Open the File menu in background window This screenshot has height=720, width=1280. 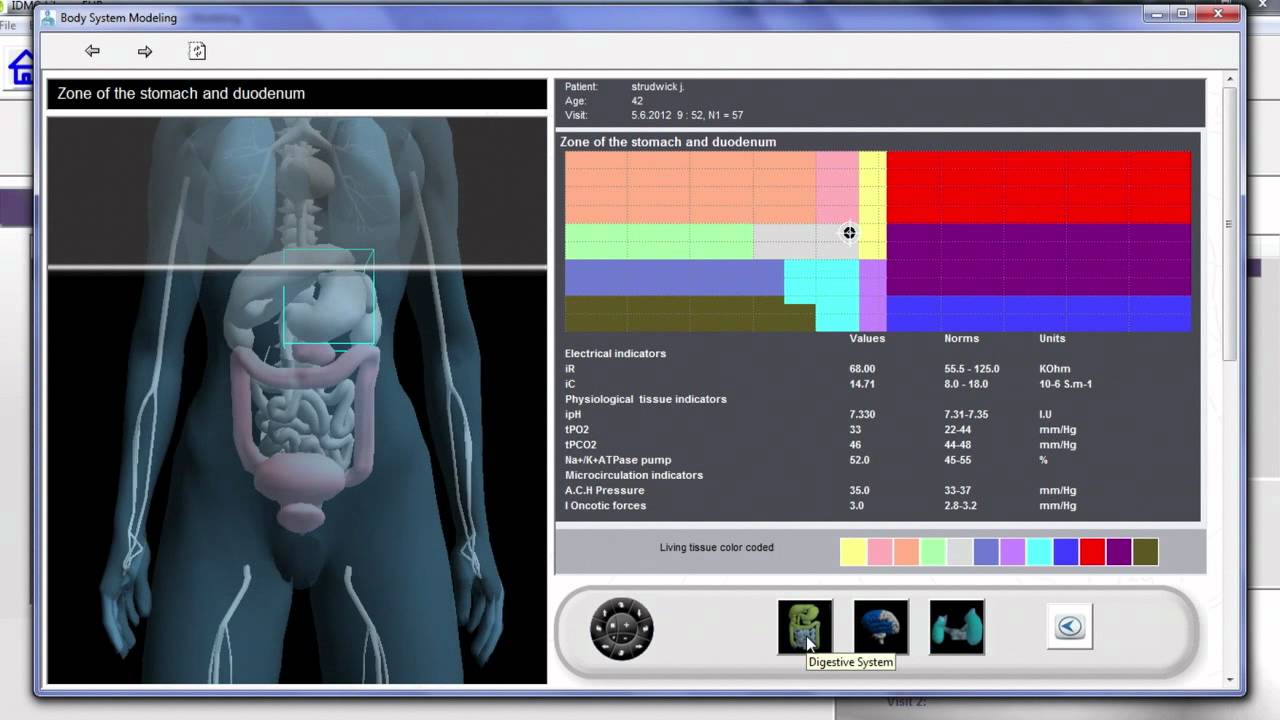8,26
